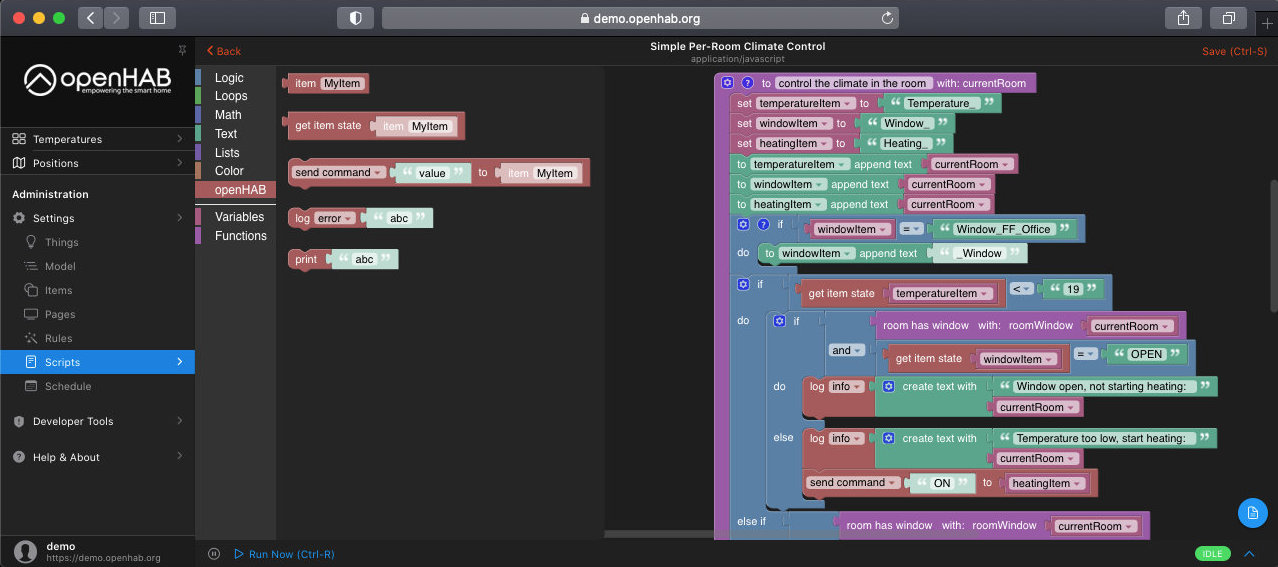
Task: Click the Safari share icon
Action: [1183, 18]
